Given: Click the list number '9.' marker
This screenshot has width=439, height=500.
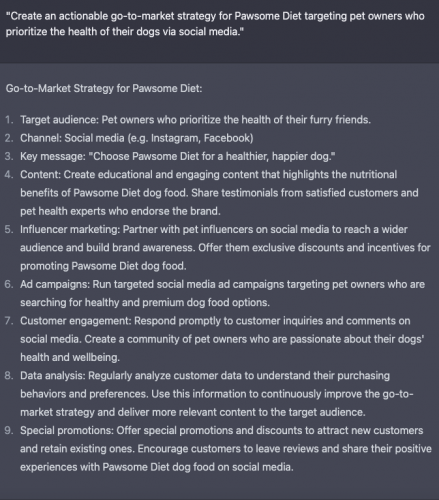Looking at the screenshot, I should [9, 430].
